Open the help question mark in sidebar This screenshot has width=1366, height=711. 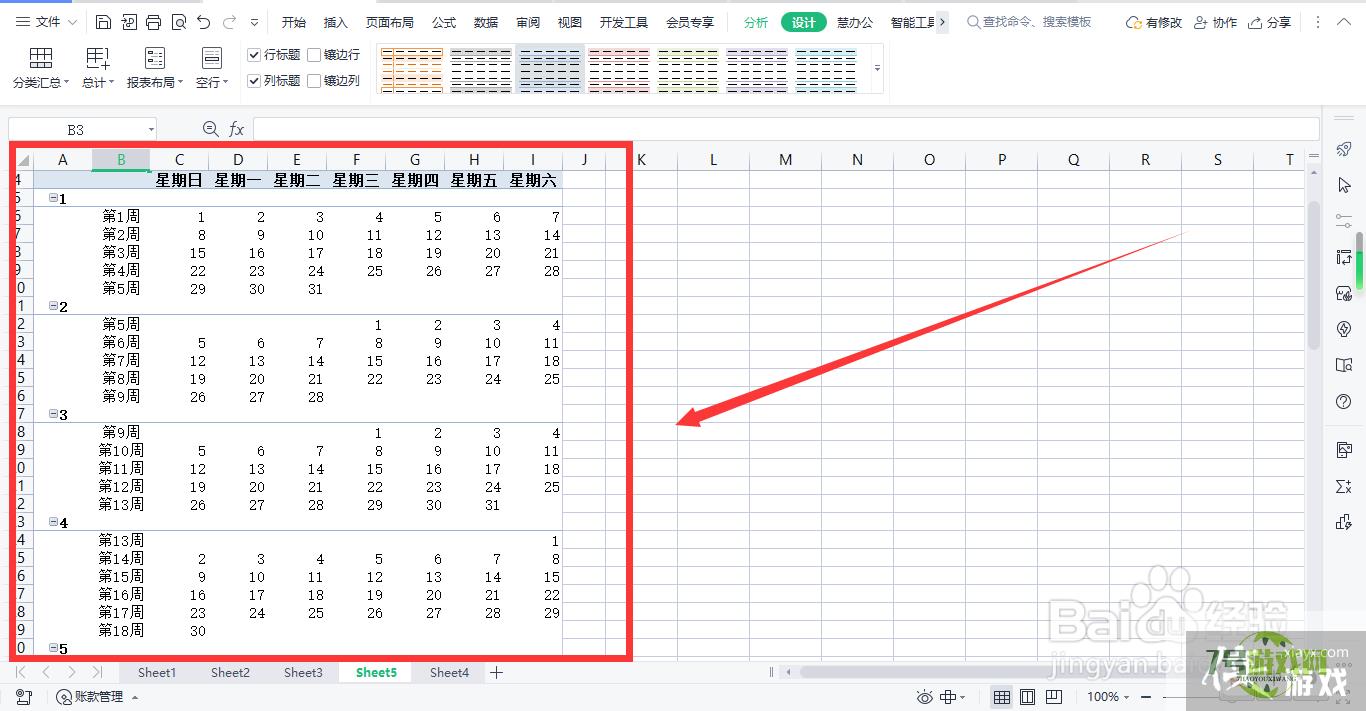(1344, 402)
